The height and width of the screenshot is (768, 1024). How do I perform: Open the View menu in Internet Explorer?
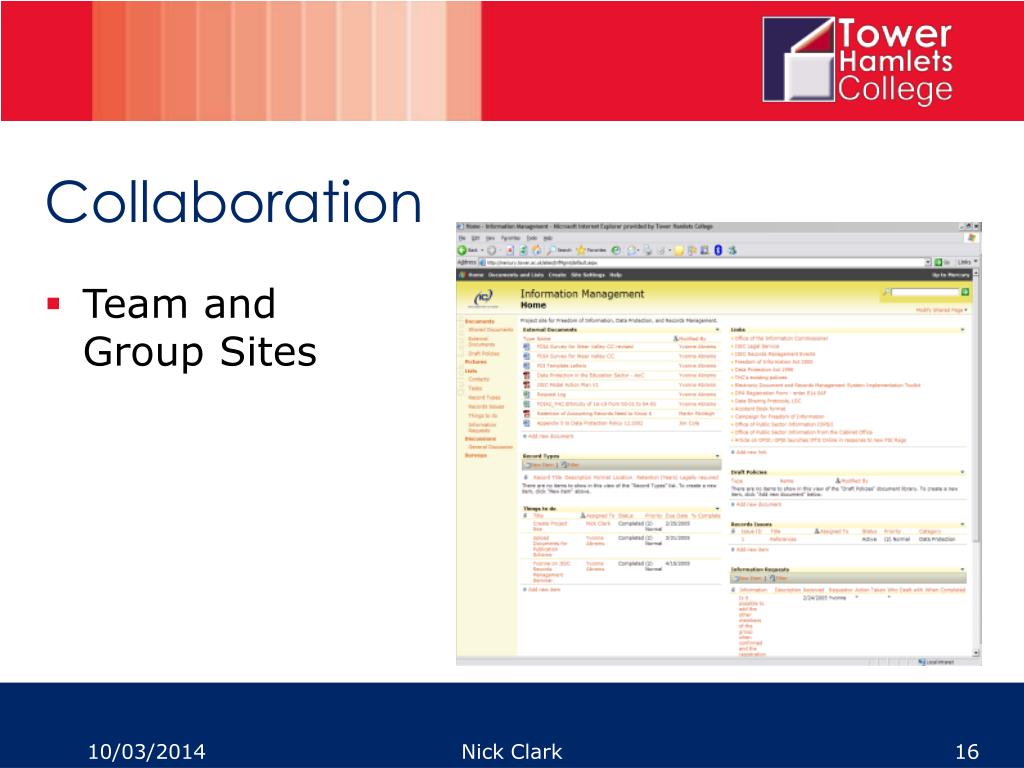490,238
